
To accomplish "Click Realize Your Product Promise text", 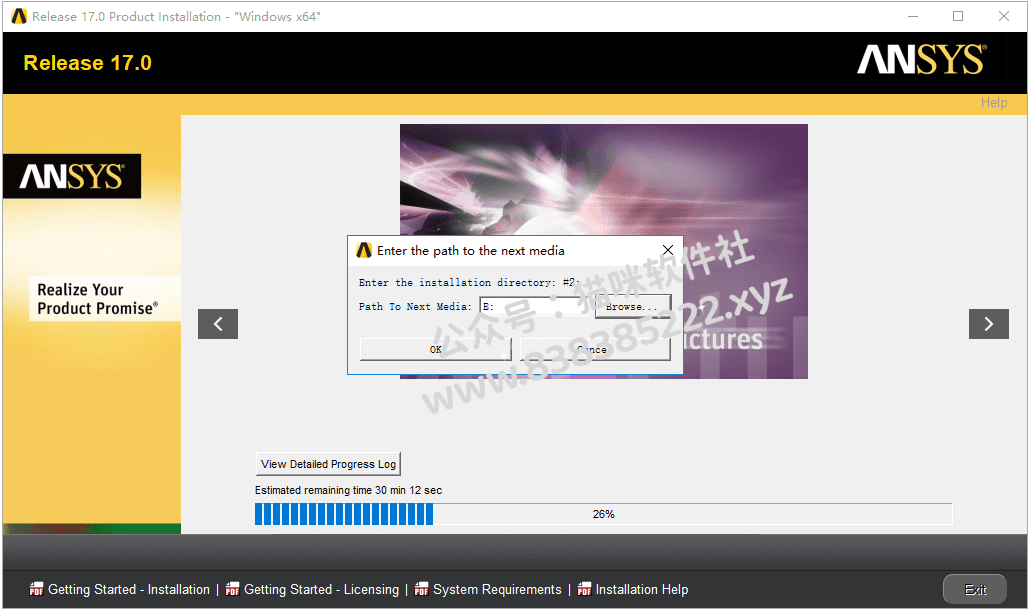I will [x=97, y=299].
